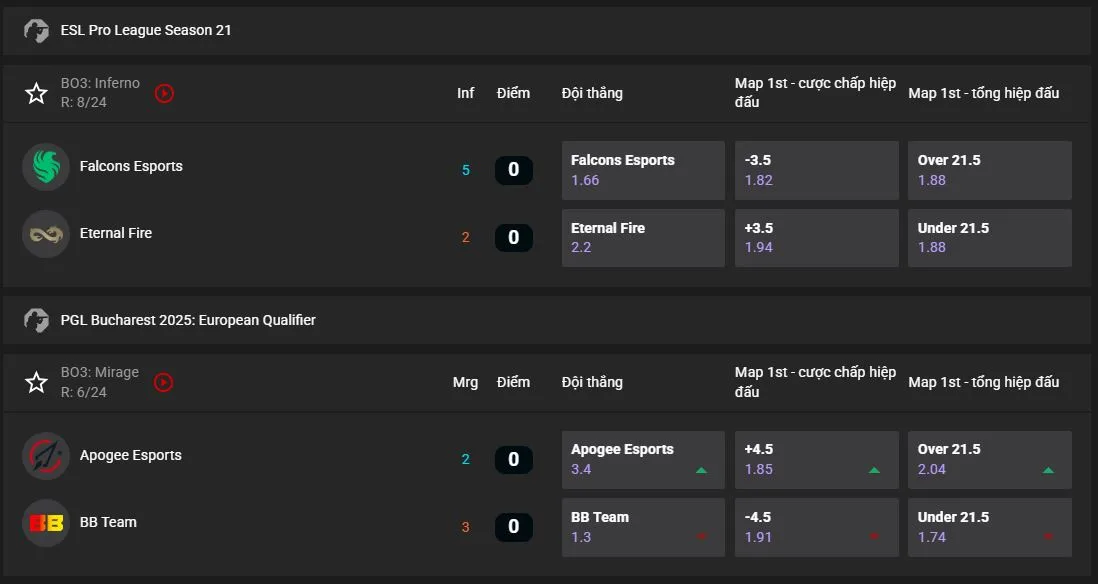Toggle the favorite star on the BO3 Mirage match
Screen dimensions: 1098x584
[36, 382]
